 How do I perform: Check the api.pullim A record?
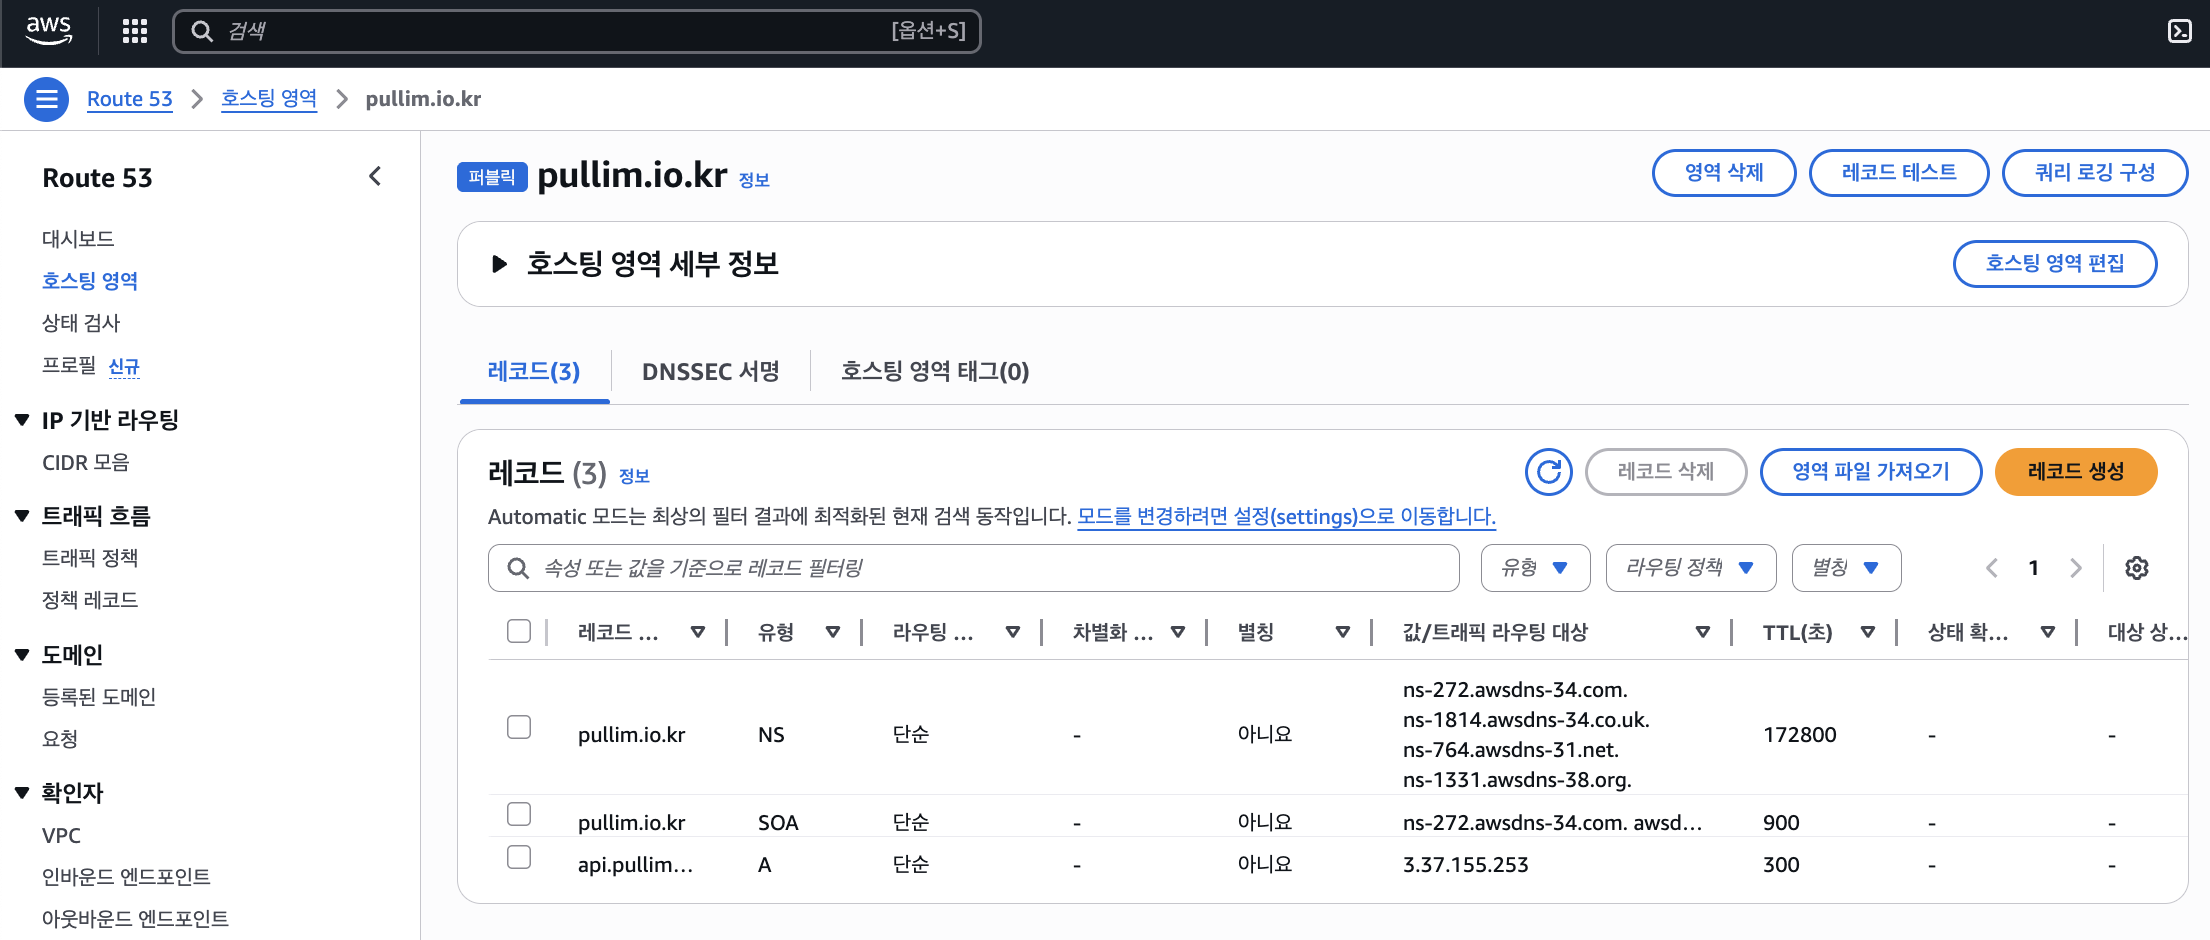point(519,857)
